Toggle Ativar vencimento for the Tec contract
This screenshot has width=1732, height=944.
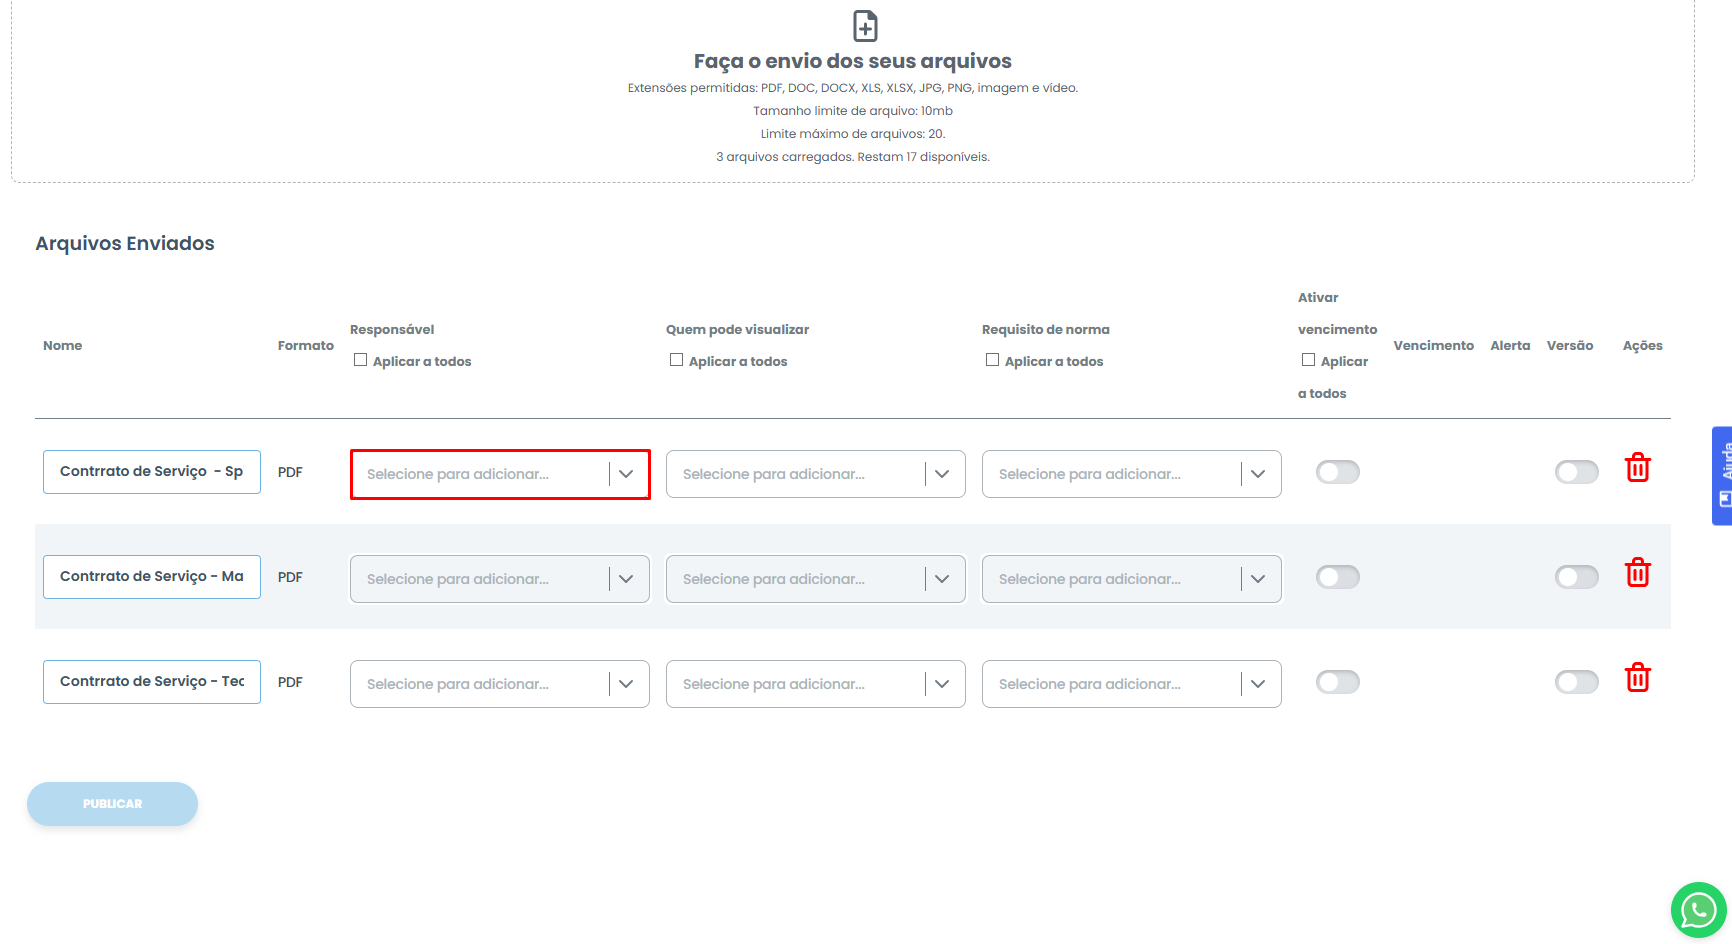pos(1337,682)
